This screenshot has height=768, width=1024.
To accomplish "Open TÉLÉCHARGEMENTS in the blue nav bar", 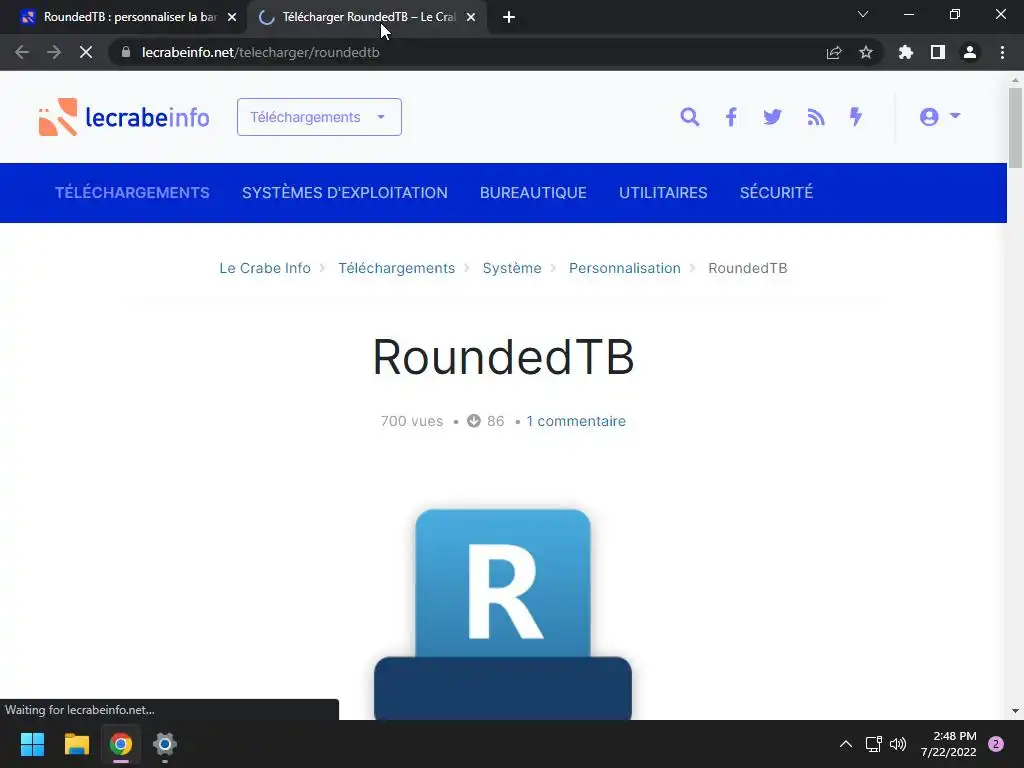I will point(132,193).
